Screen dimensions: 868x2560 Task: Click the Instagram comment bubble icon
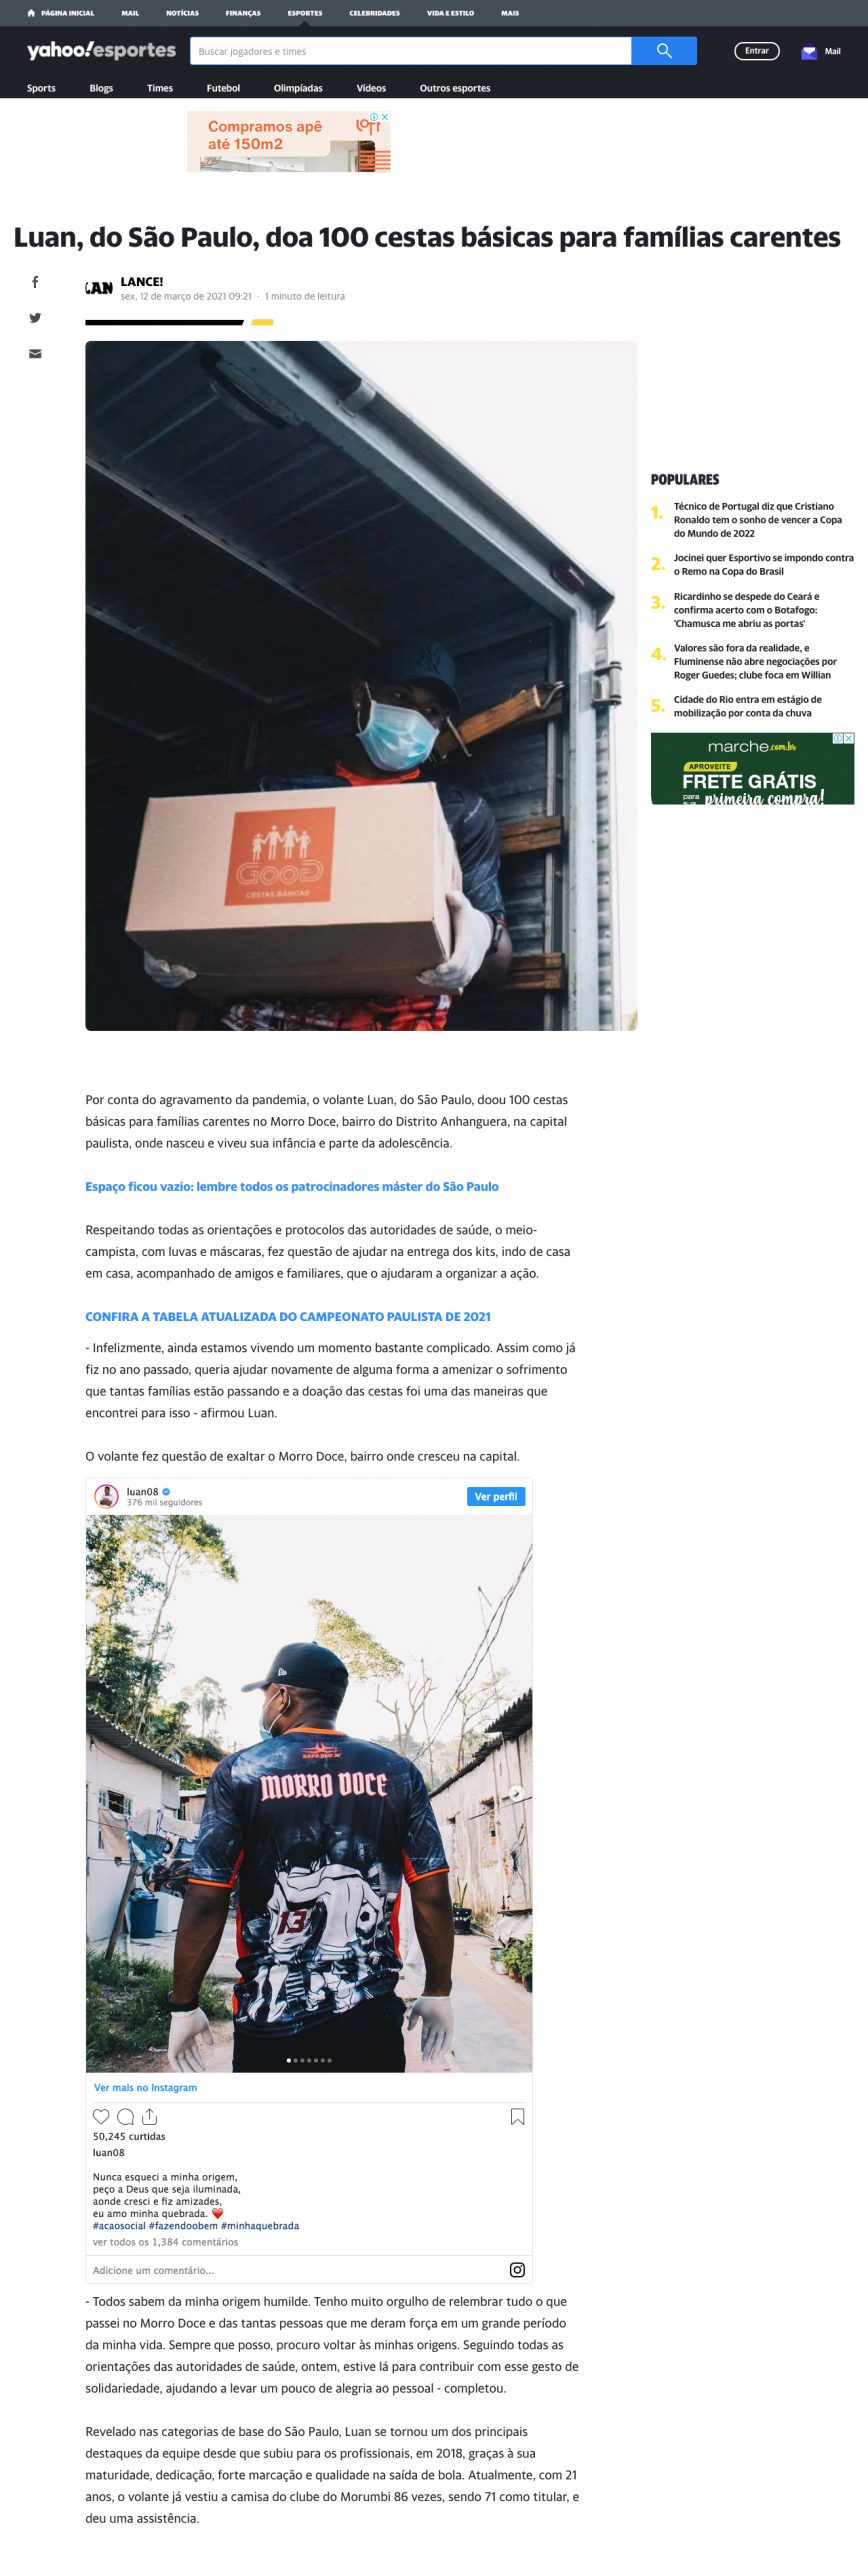pos(125,2117)
